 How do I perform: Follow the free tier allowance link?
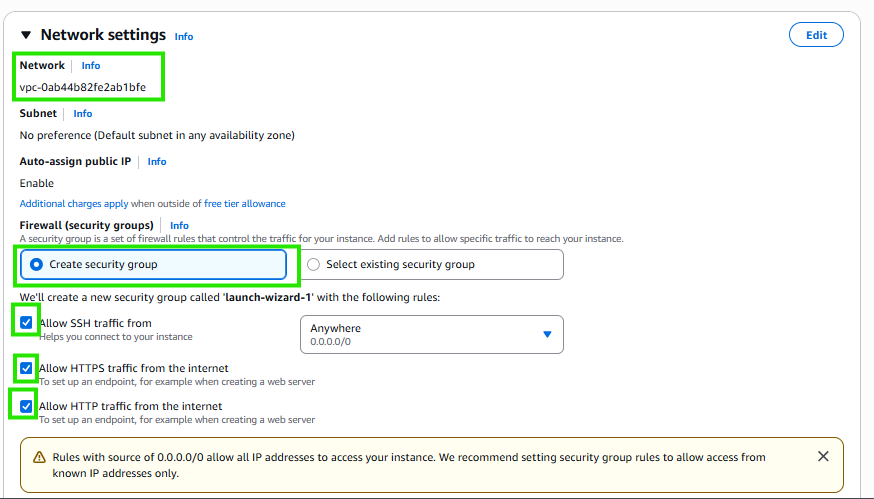(245, 204)
